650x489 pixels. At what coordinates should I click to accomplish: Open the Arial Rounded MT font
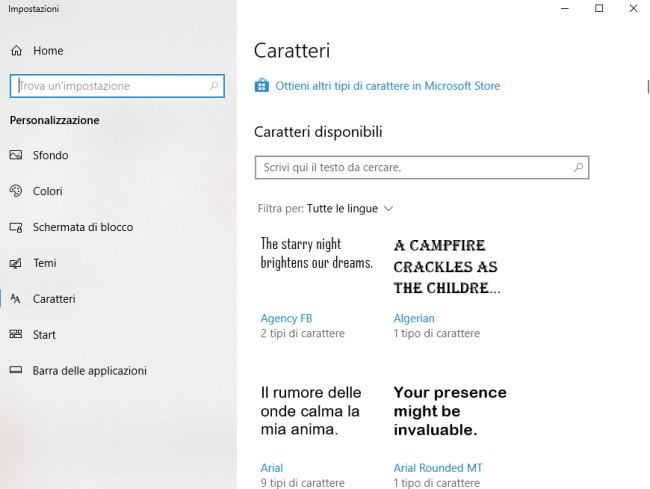click(438, 468)
